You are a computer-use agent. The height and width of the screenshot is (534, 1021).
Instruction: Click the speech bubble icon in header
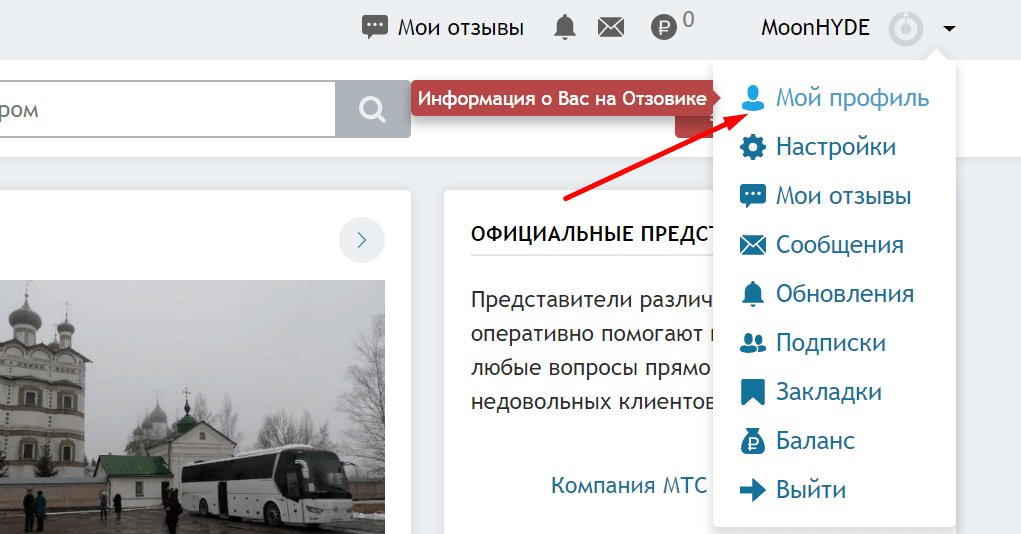[374, 27]
